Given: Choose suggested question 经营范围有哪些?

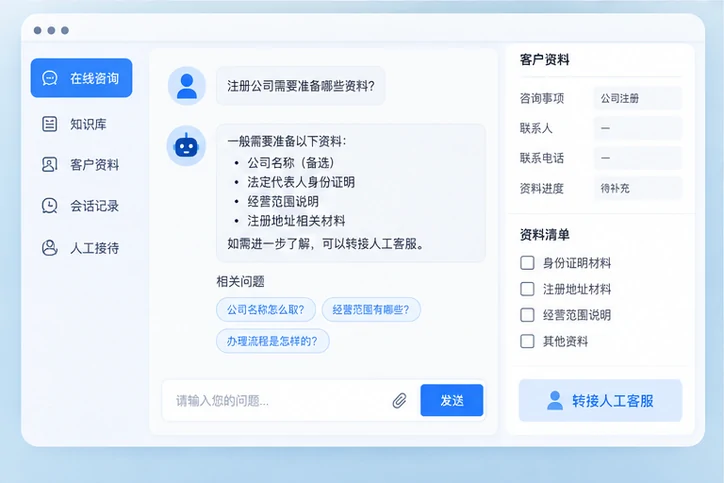Looking at the screenshot, I should pyautogui.click(x=371, y=309).
